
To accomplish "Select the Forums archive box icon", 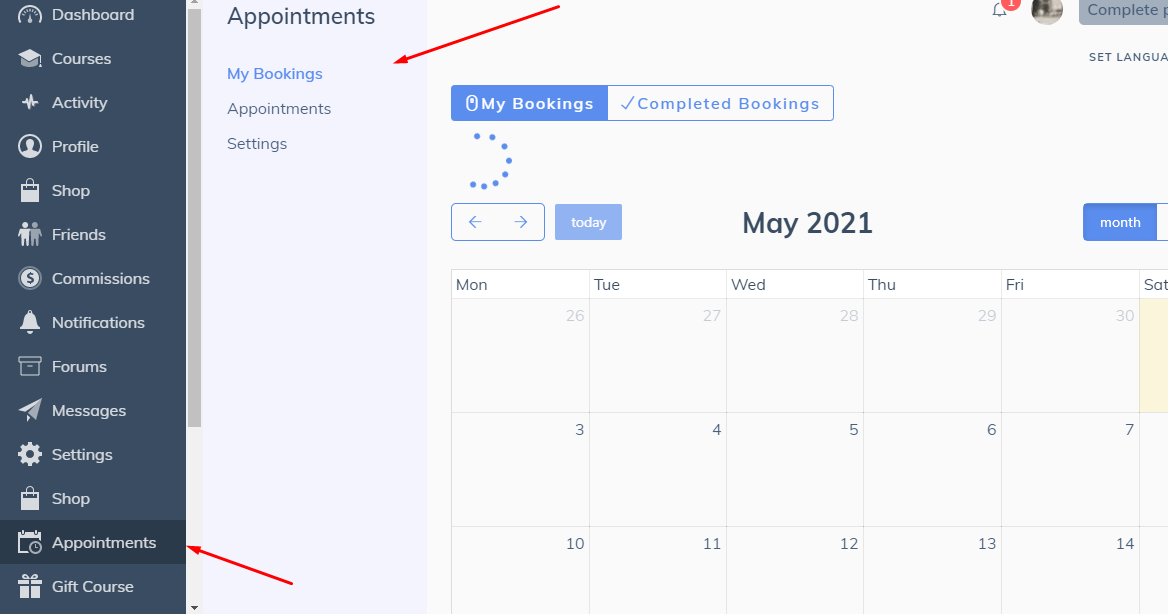I will (30, 366).
